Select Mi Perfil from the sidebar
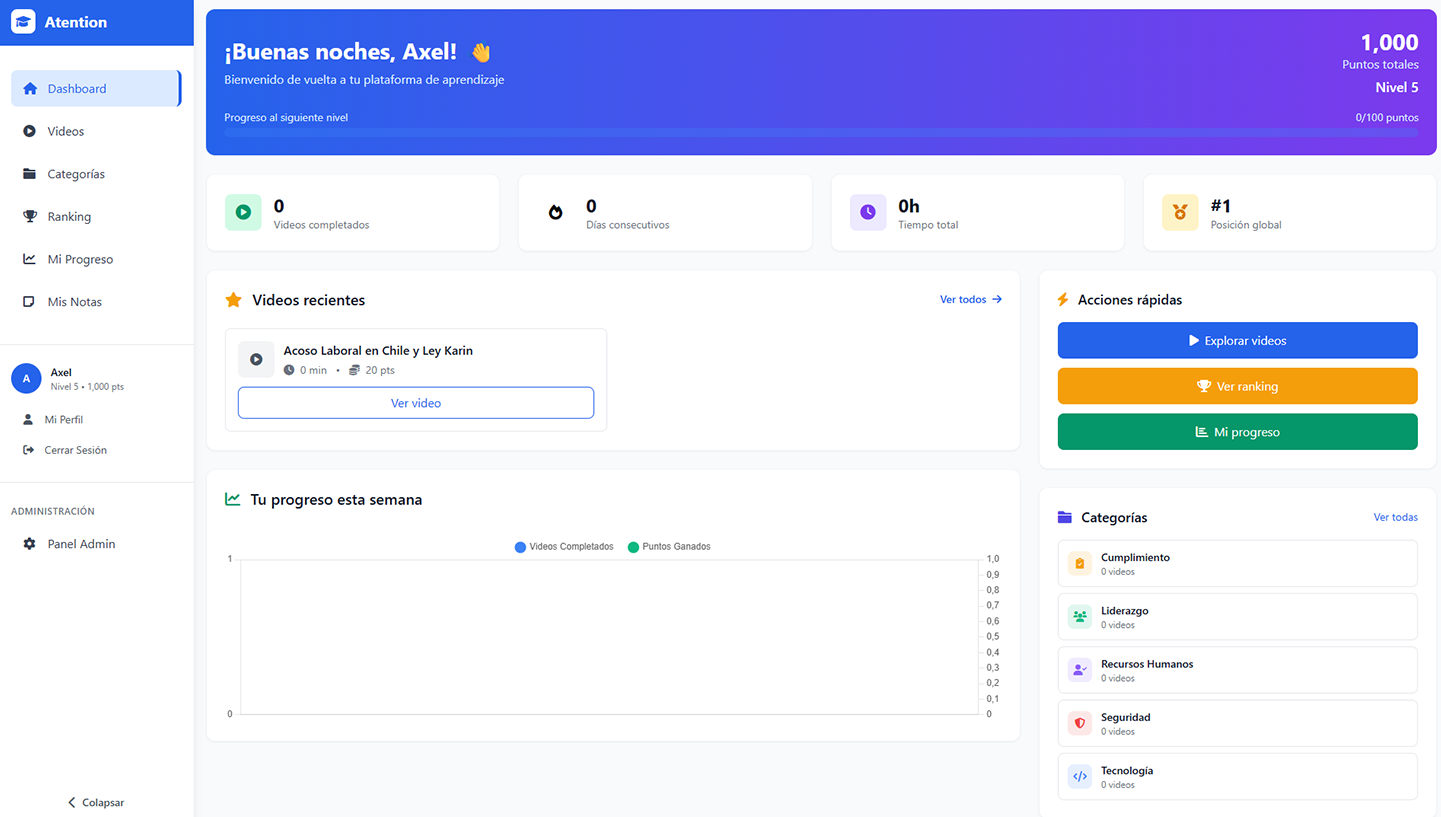The image size is (1441, 817). click(63, 419)
